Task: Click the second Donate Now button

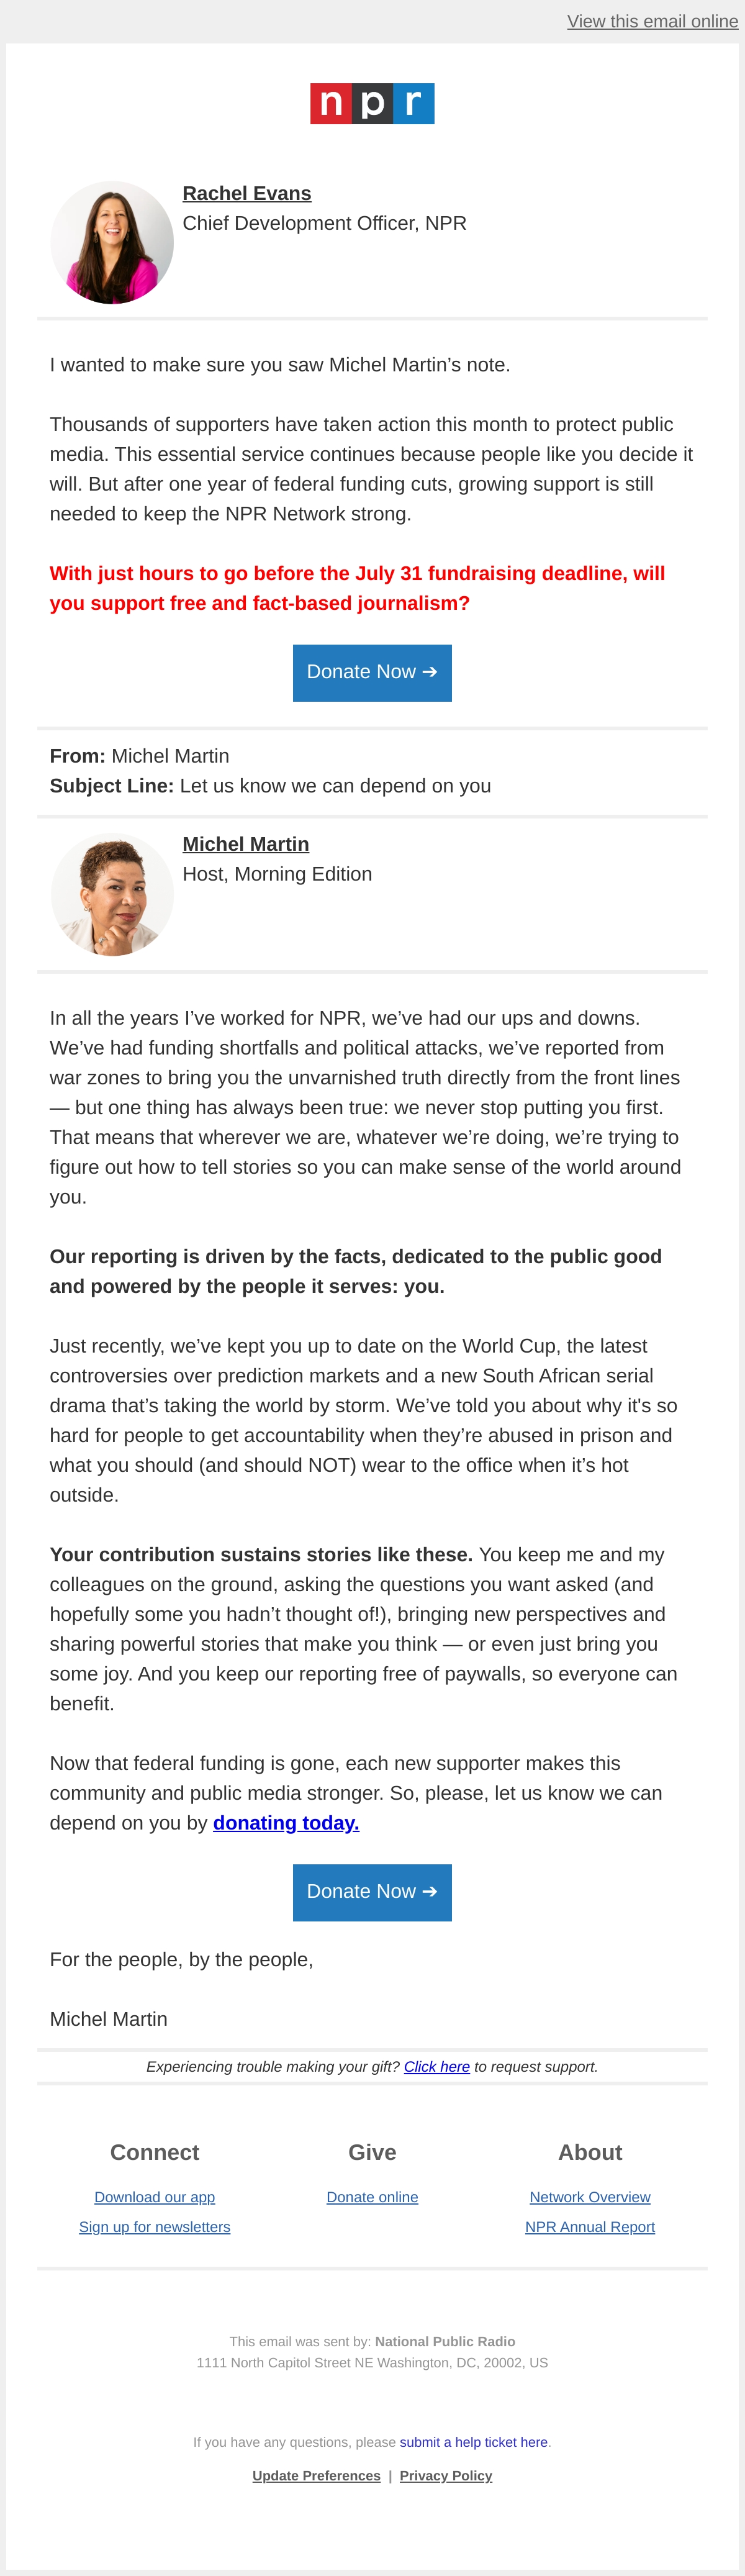Action: [372, 1892]
